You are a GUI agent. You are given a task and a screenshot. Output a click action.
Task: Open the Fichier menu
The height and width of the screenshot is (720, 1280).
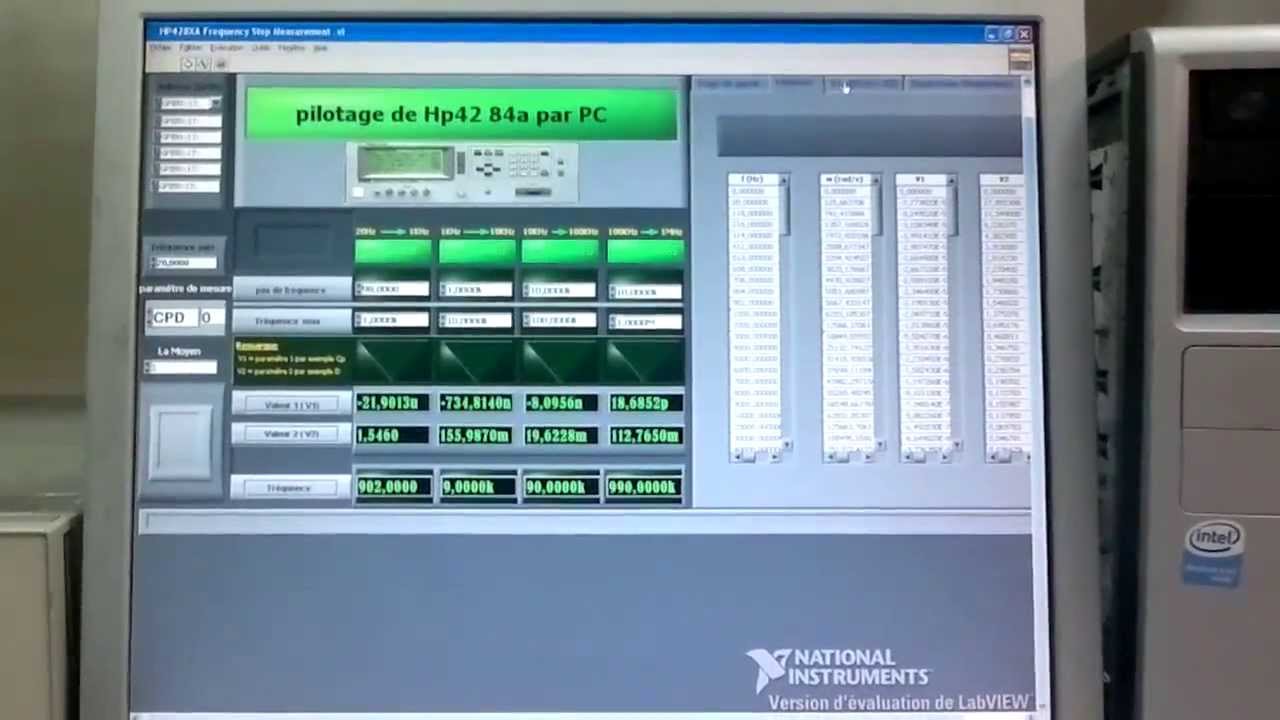(x=161, y=47)
